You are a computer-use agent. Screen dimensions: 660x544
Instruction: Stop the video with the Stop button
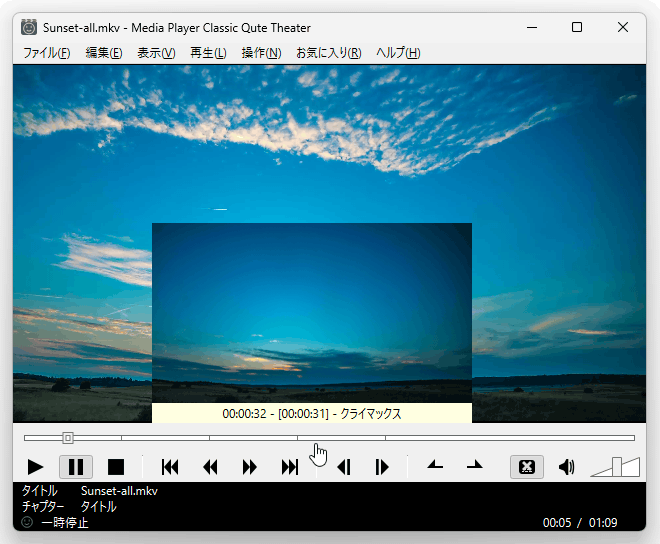(116, 467)
